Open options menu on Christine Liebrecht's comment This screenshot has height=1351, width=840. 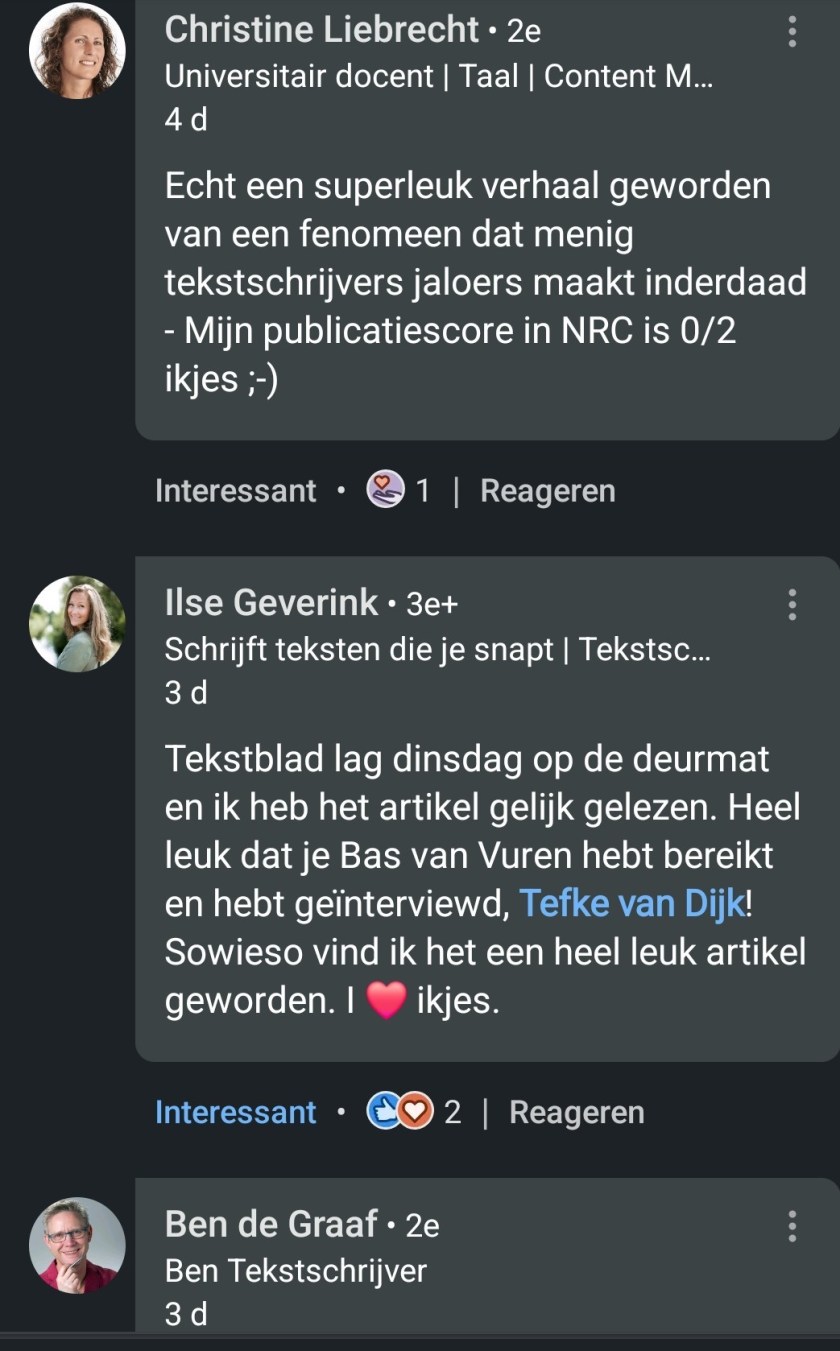click(x=792, y=32)
